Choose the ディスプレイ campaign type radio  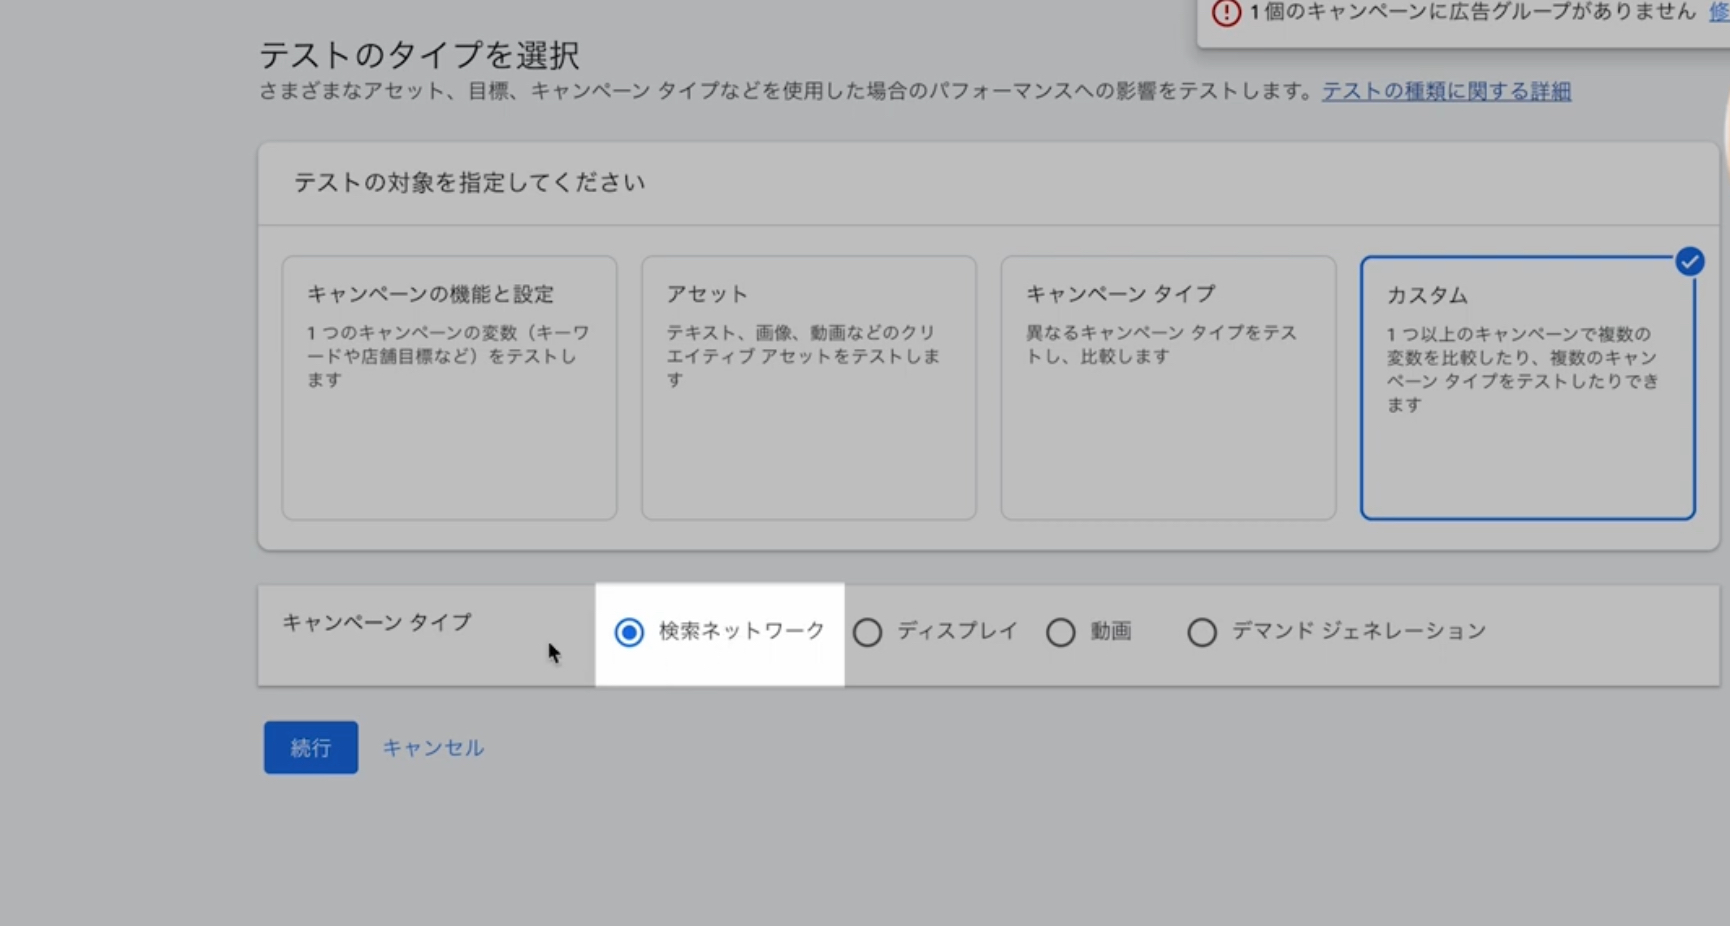coord(868,632)
